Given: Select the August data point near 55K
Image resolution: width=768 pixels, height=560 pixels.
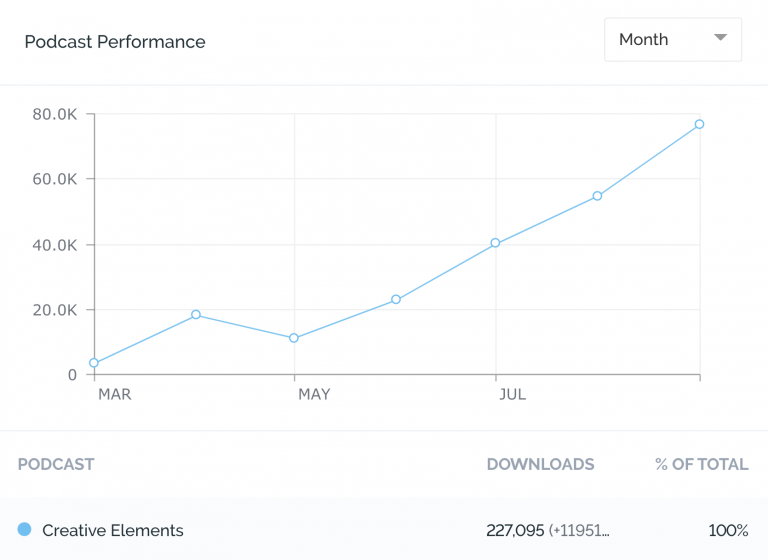Looking at the screenshot, I should (597, 196).
